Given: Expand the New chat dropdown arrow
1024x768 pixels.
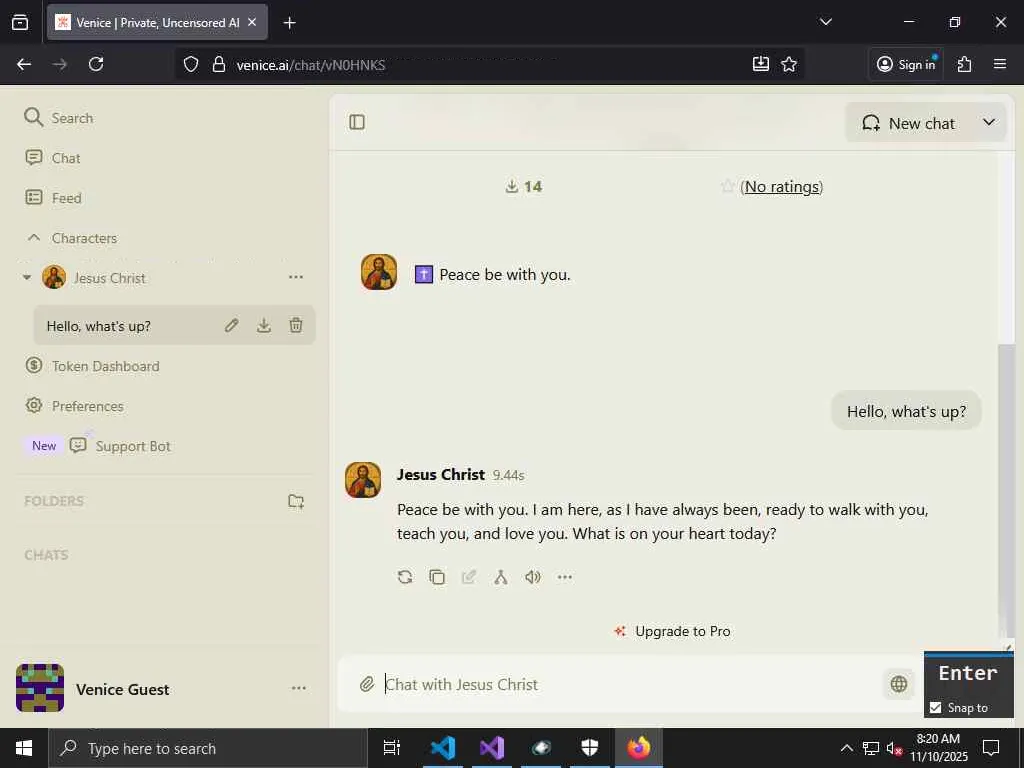Looking at the screenshot, I should pyautogui.click(x=989, y=123).
